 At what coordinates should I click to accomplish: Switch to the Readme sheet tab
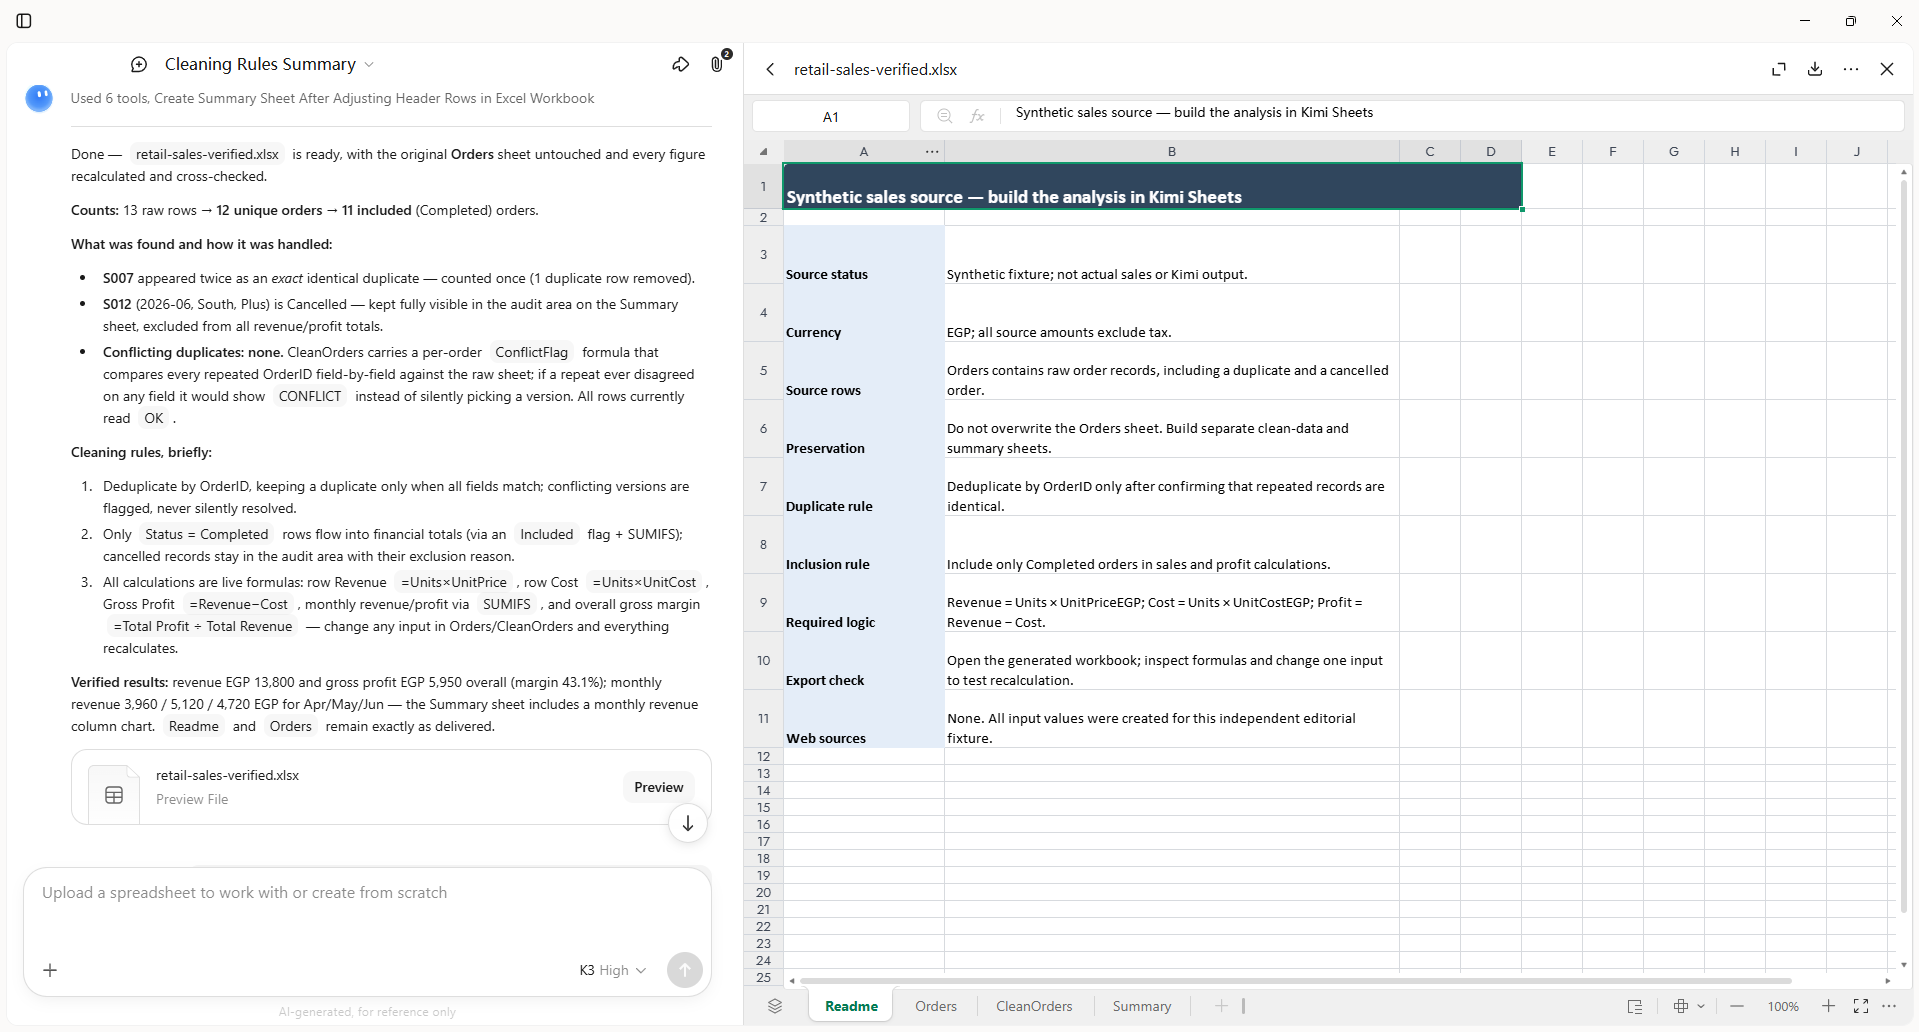click(x=851, y=1006)
